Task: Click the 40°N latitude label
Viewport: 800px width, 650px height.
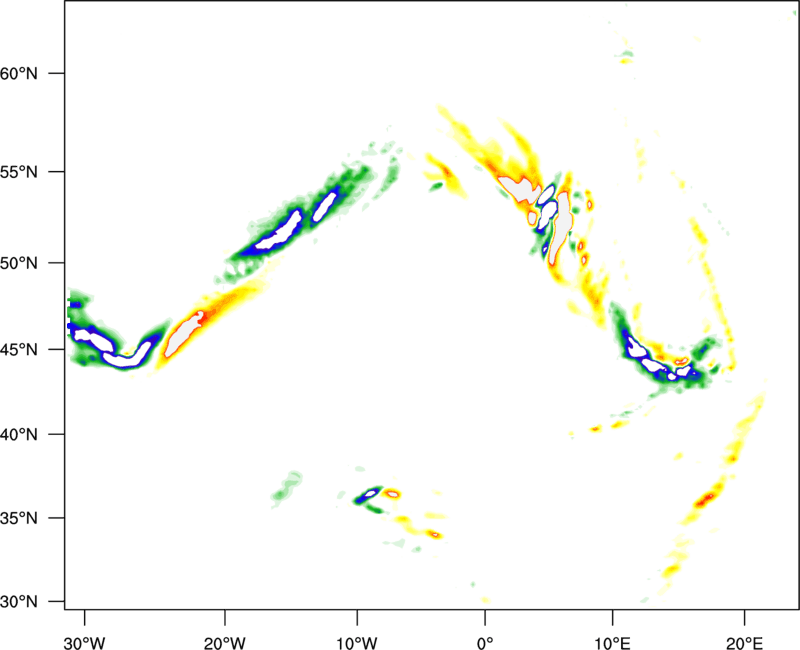Action: pos(19,435)
